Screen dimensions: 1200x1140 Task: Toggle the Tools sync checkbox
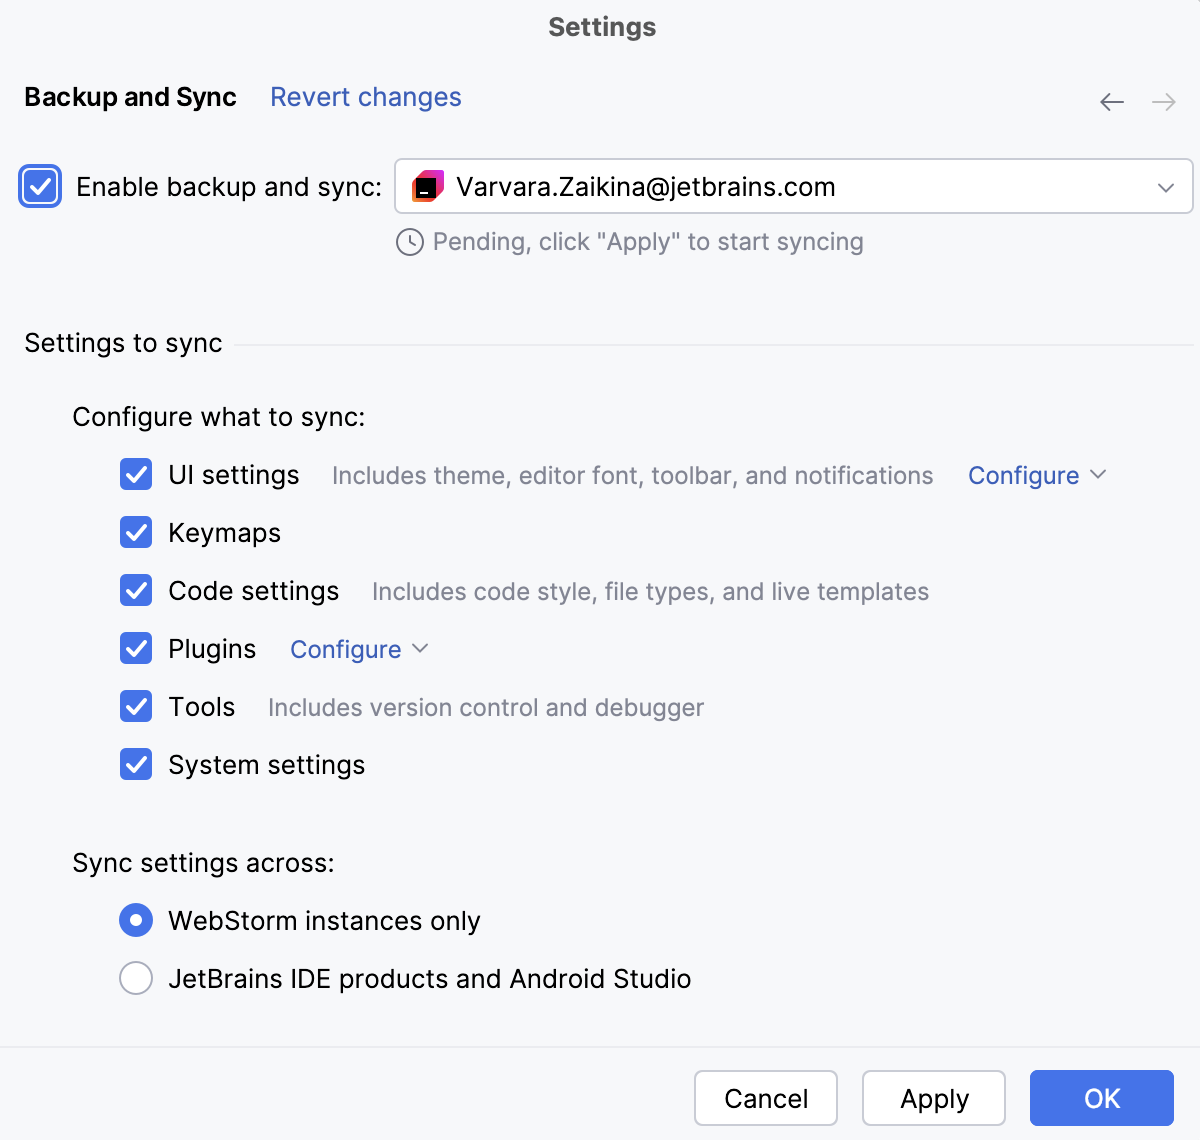click(x=136, y=706)
